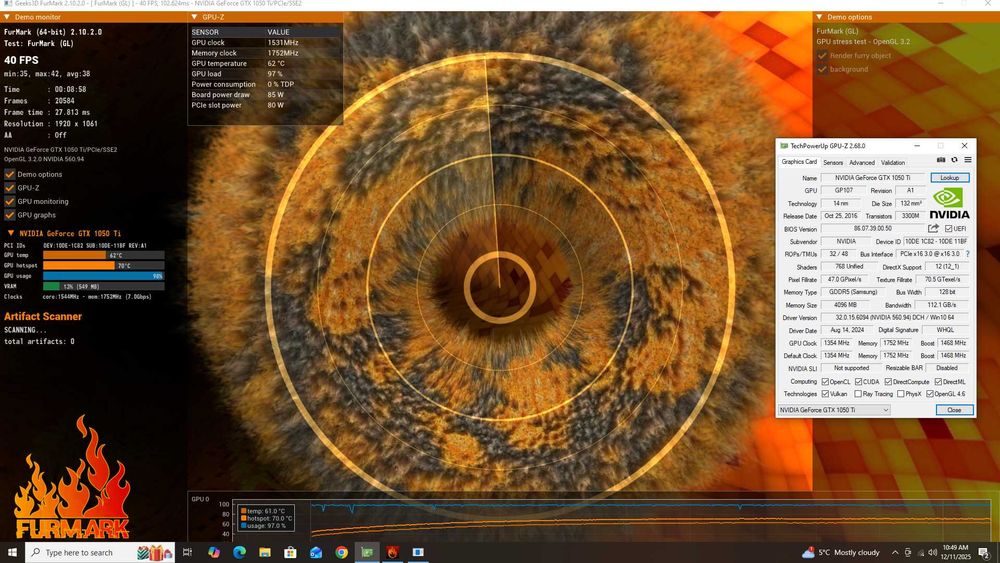Open Microsoft Store from the taskbar

(290, 552)
